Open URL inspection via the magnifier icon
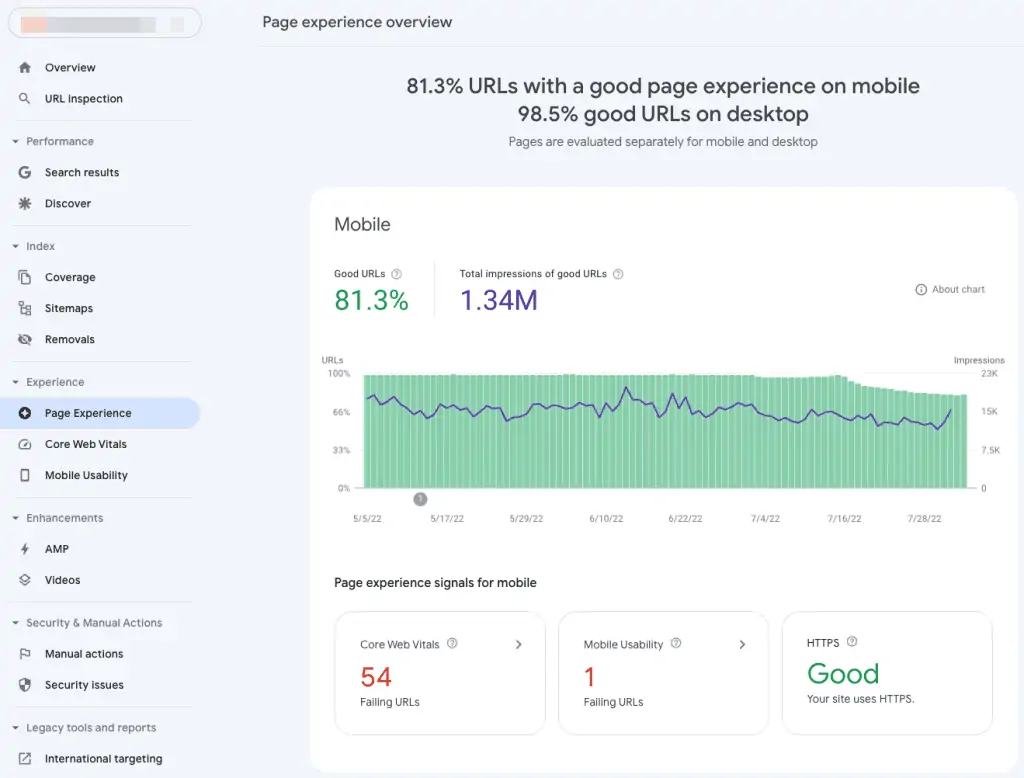Screen dimensions: 1024x778 coord(24,98)
